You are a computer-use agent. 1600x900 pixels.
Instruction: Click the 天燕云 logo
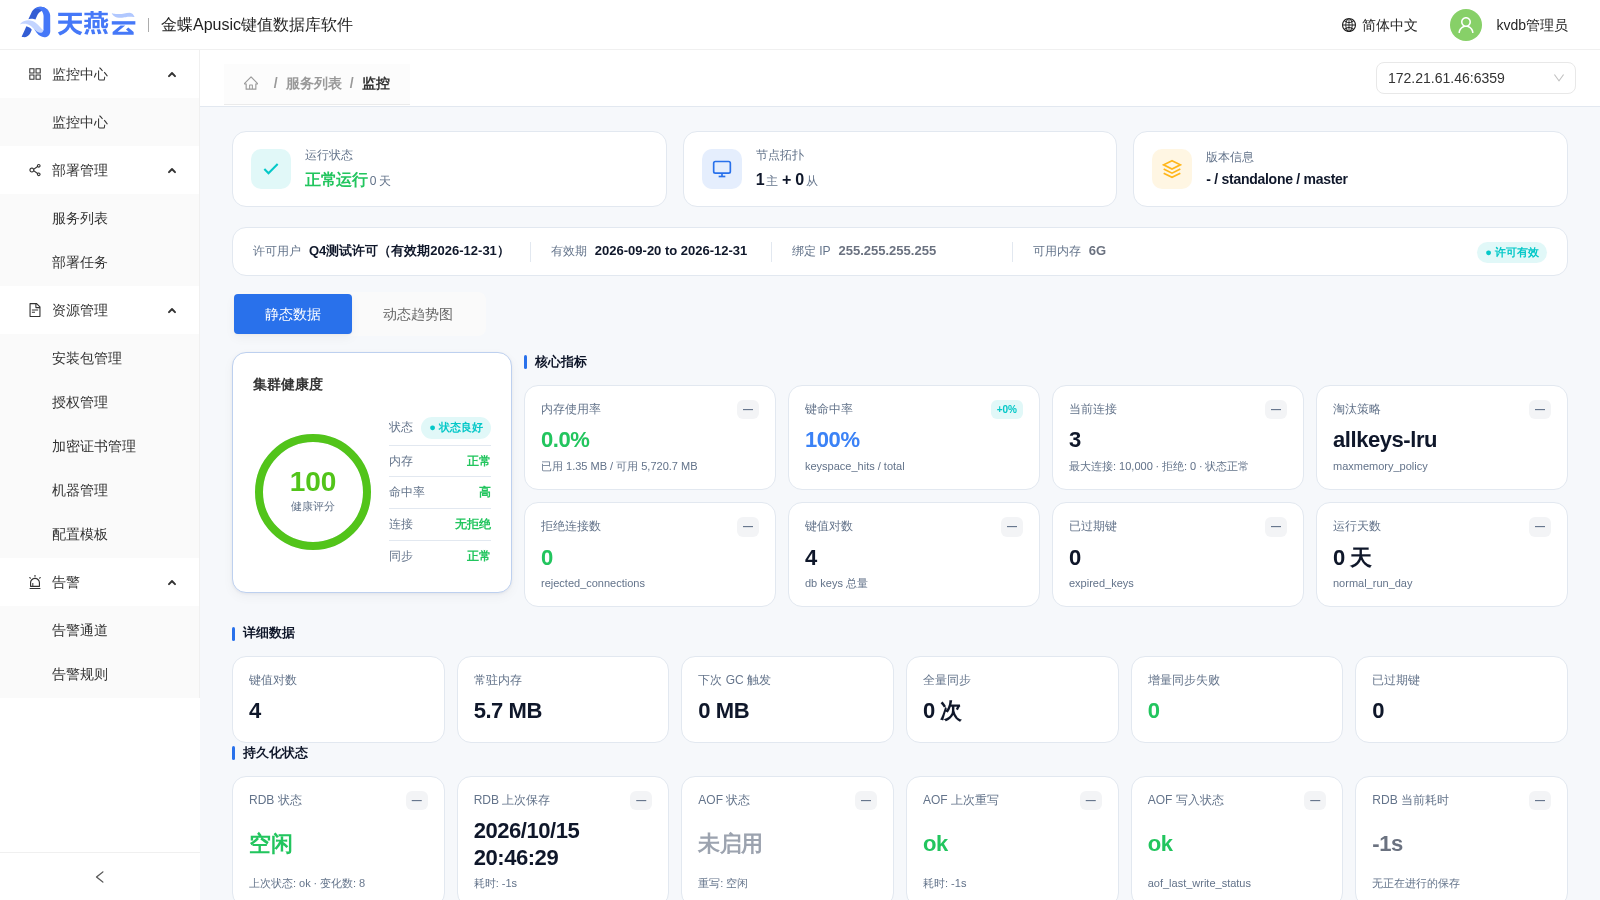coord(78,23)
